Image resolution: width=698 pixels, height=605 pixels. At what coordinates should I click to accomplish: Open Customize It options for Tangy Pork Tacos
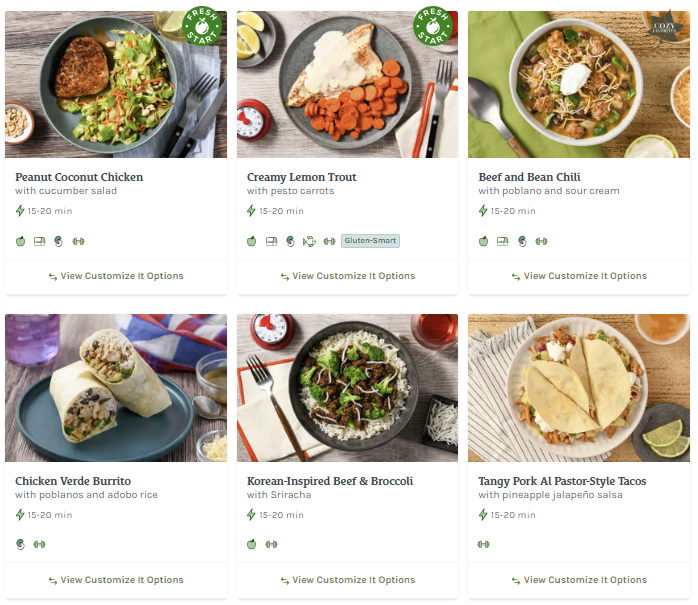tap(579, 580)
